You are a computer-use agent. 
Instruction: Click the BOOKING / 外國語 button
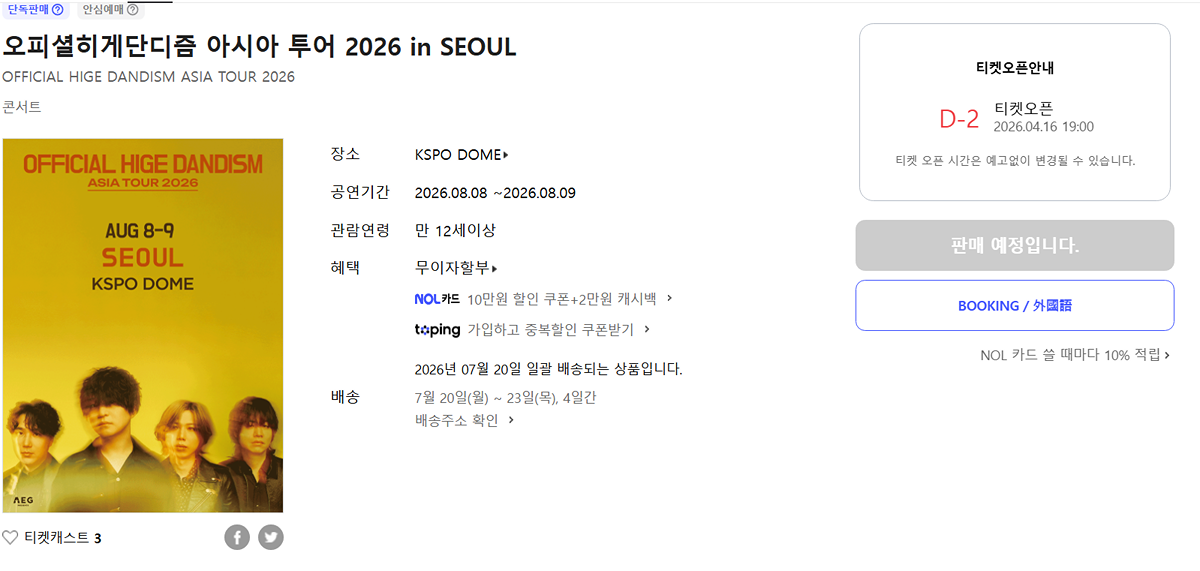pyautogui.click(x=1014, y=305)
